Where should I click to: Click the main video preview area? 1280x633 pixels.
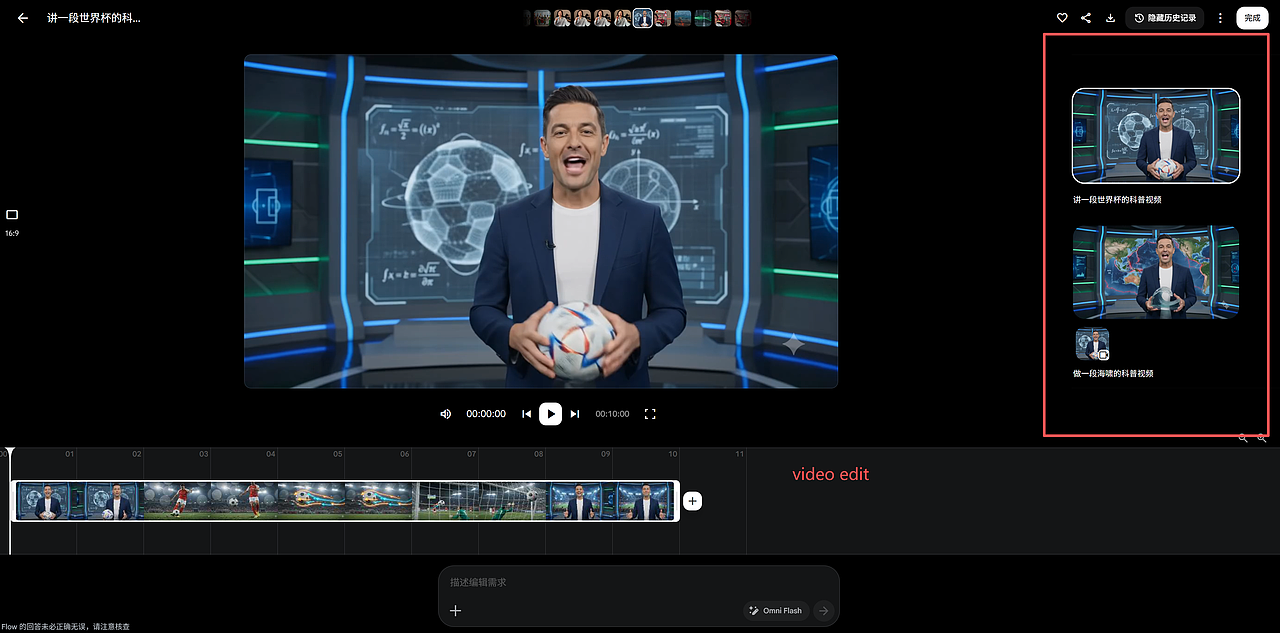coord(541,221)
